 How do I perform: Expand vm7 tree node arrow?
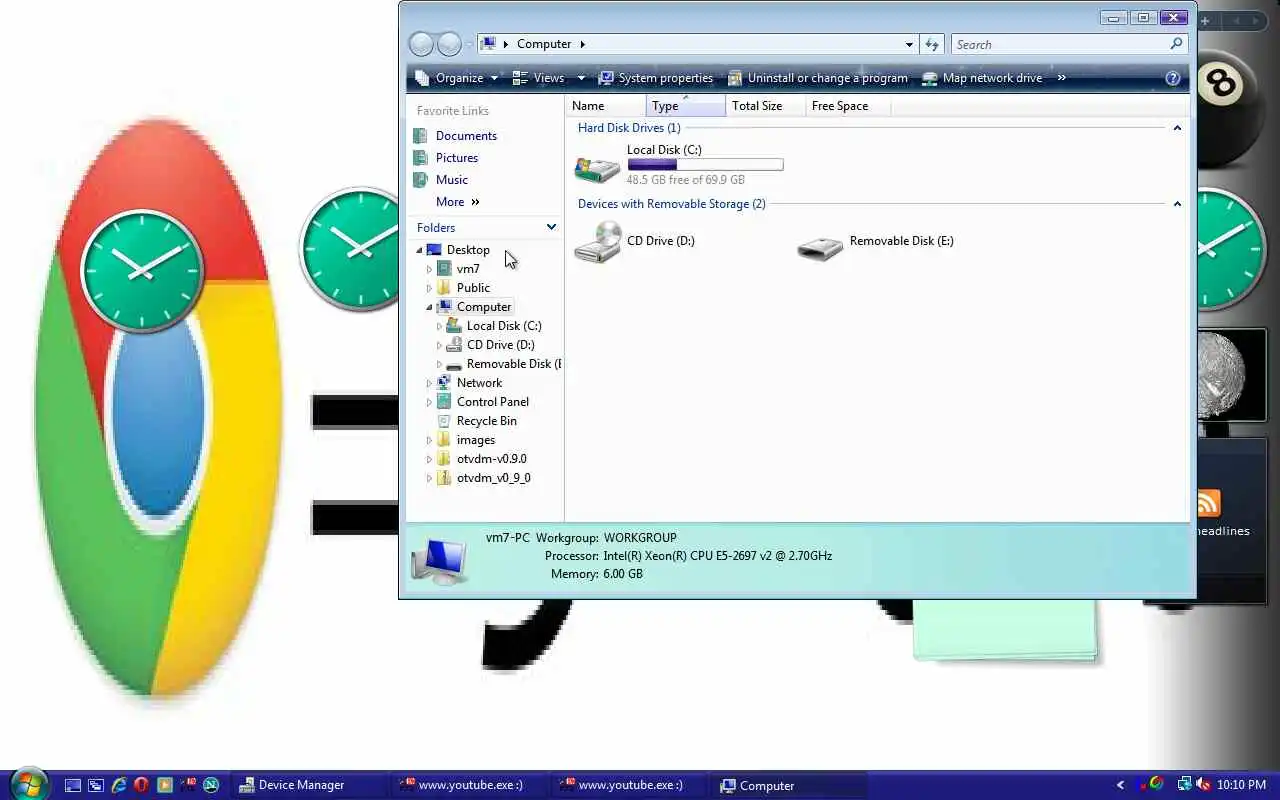[x=430, y=269]
